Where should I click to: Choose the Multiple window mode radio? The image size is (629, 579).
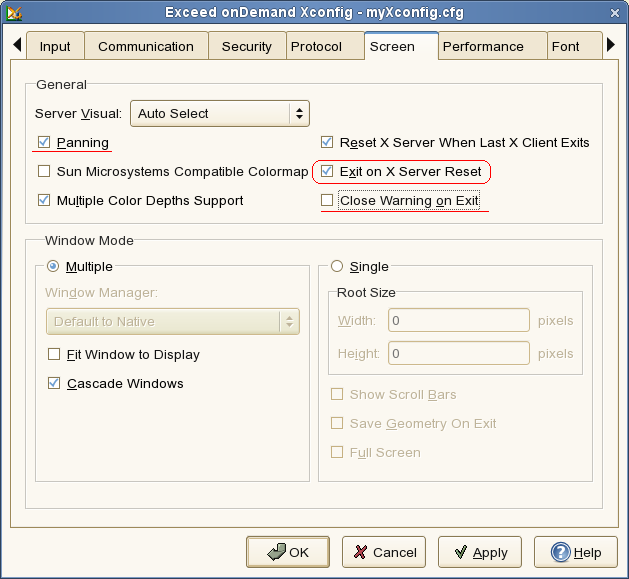coord(53,267)
